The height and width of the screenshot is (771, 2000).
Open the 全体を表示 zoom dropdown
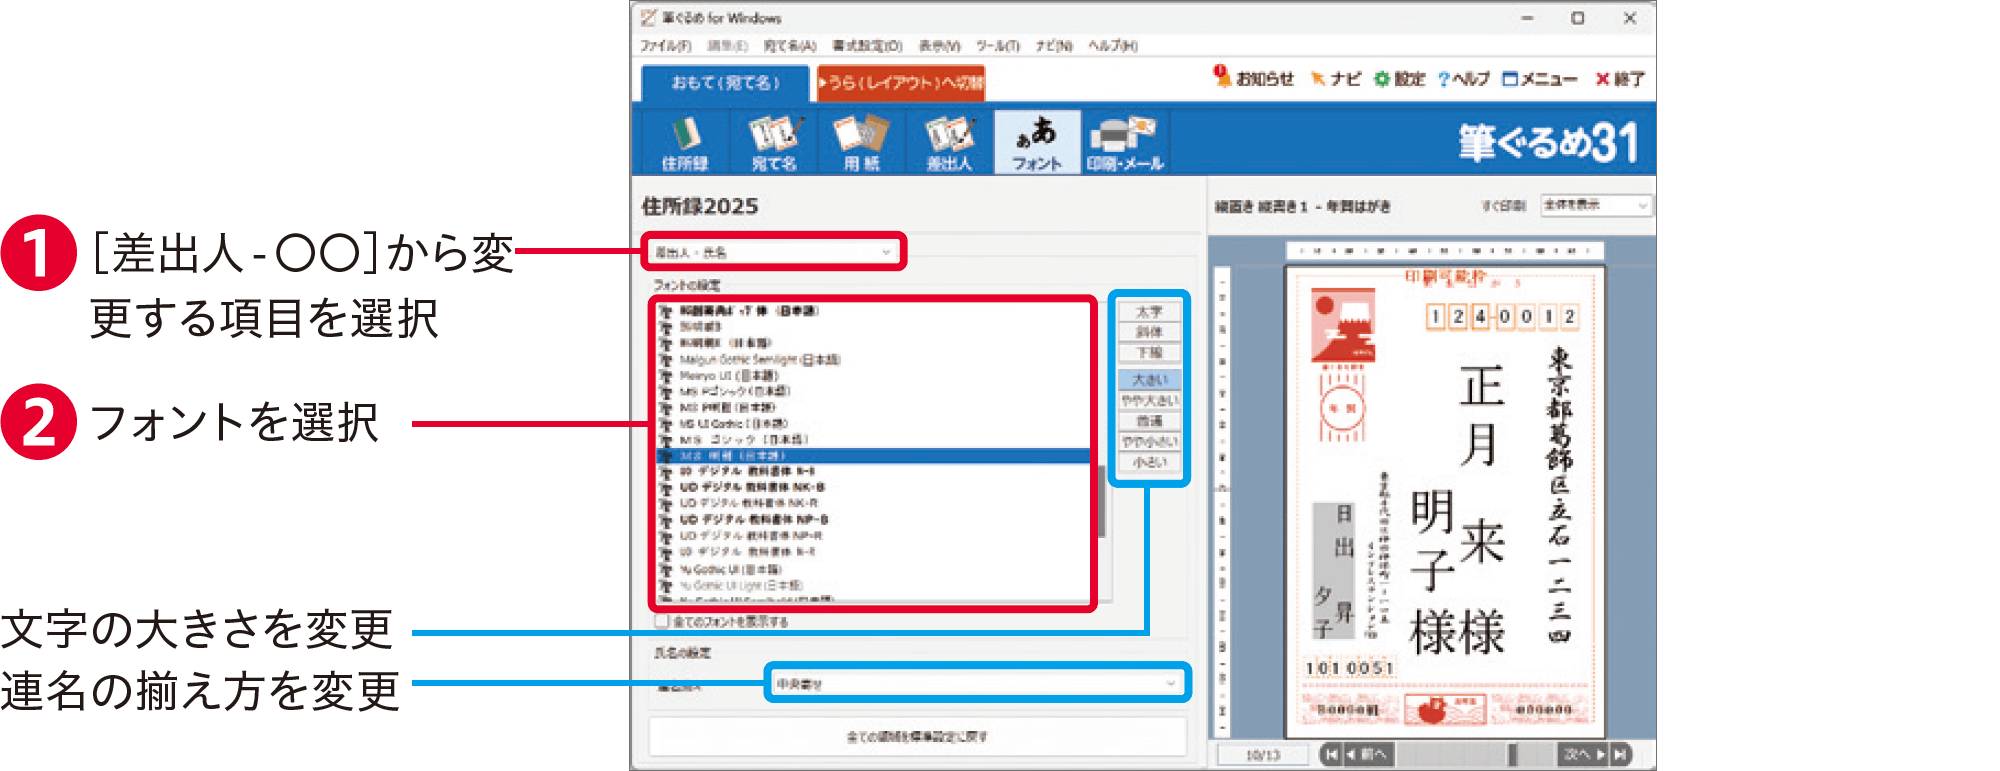[x=1596, y=205]
